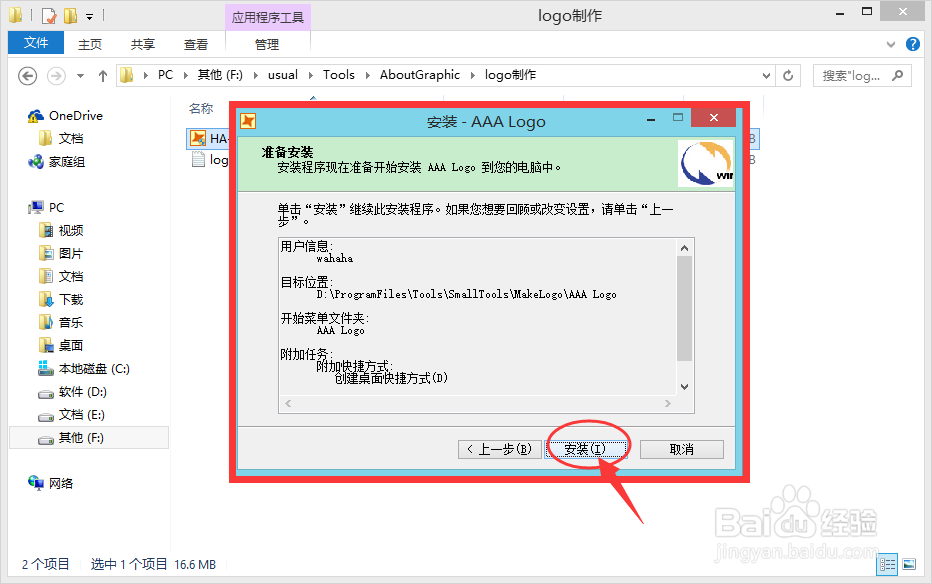The image size is (932, 584).
Task: Click scroll down arrow in install summary
Action: (x=685, y=387)
